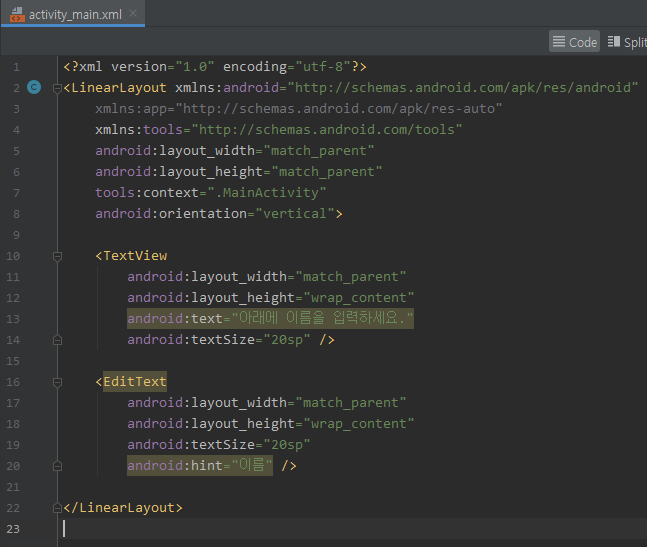Click line number 21 in the gutter
The height and width of the screenshot is (547, 647).
click(x=13, y=487)
